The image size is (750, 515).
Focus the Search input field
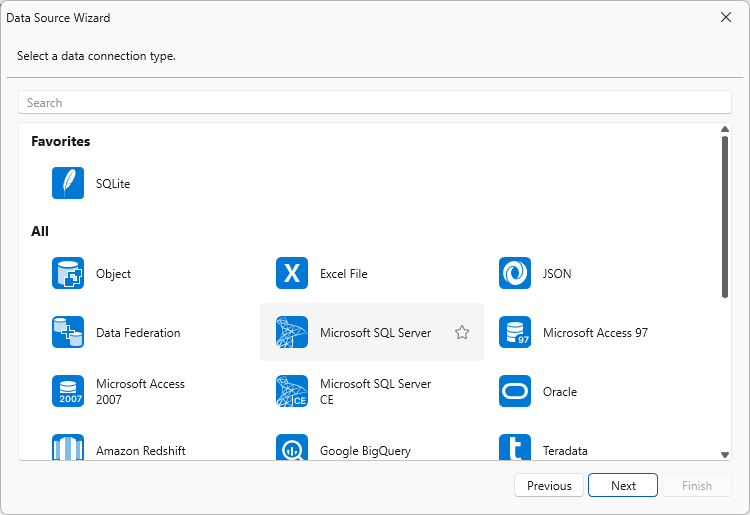click(375, 102)
